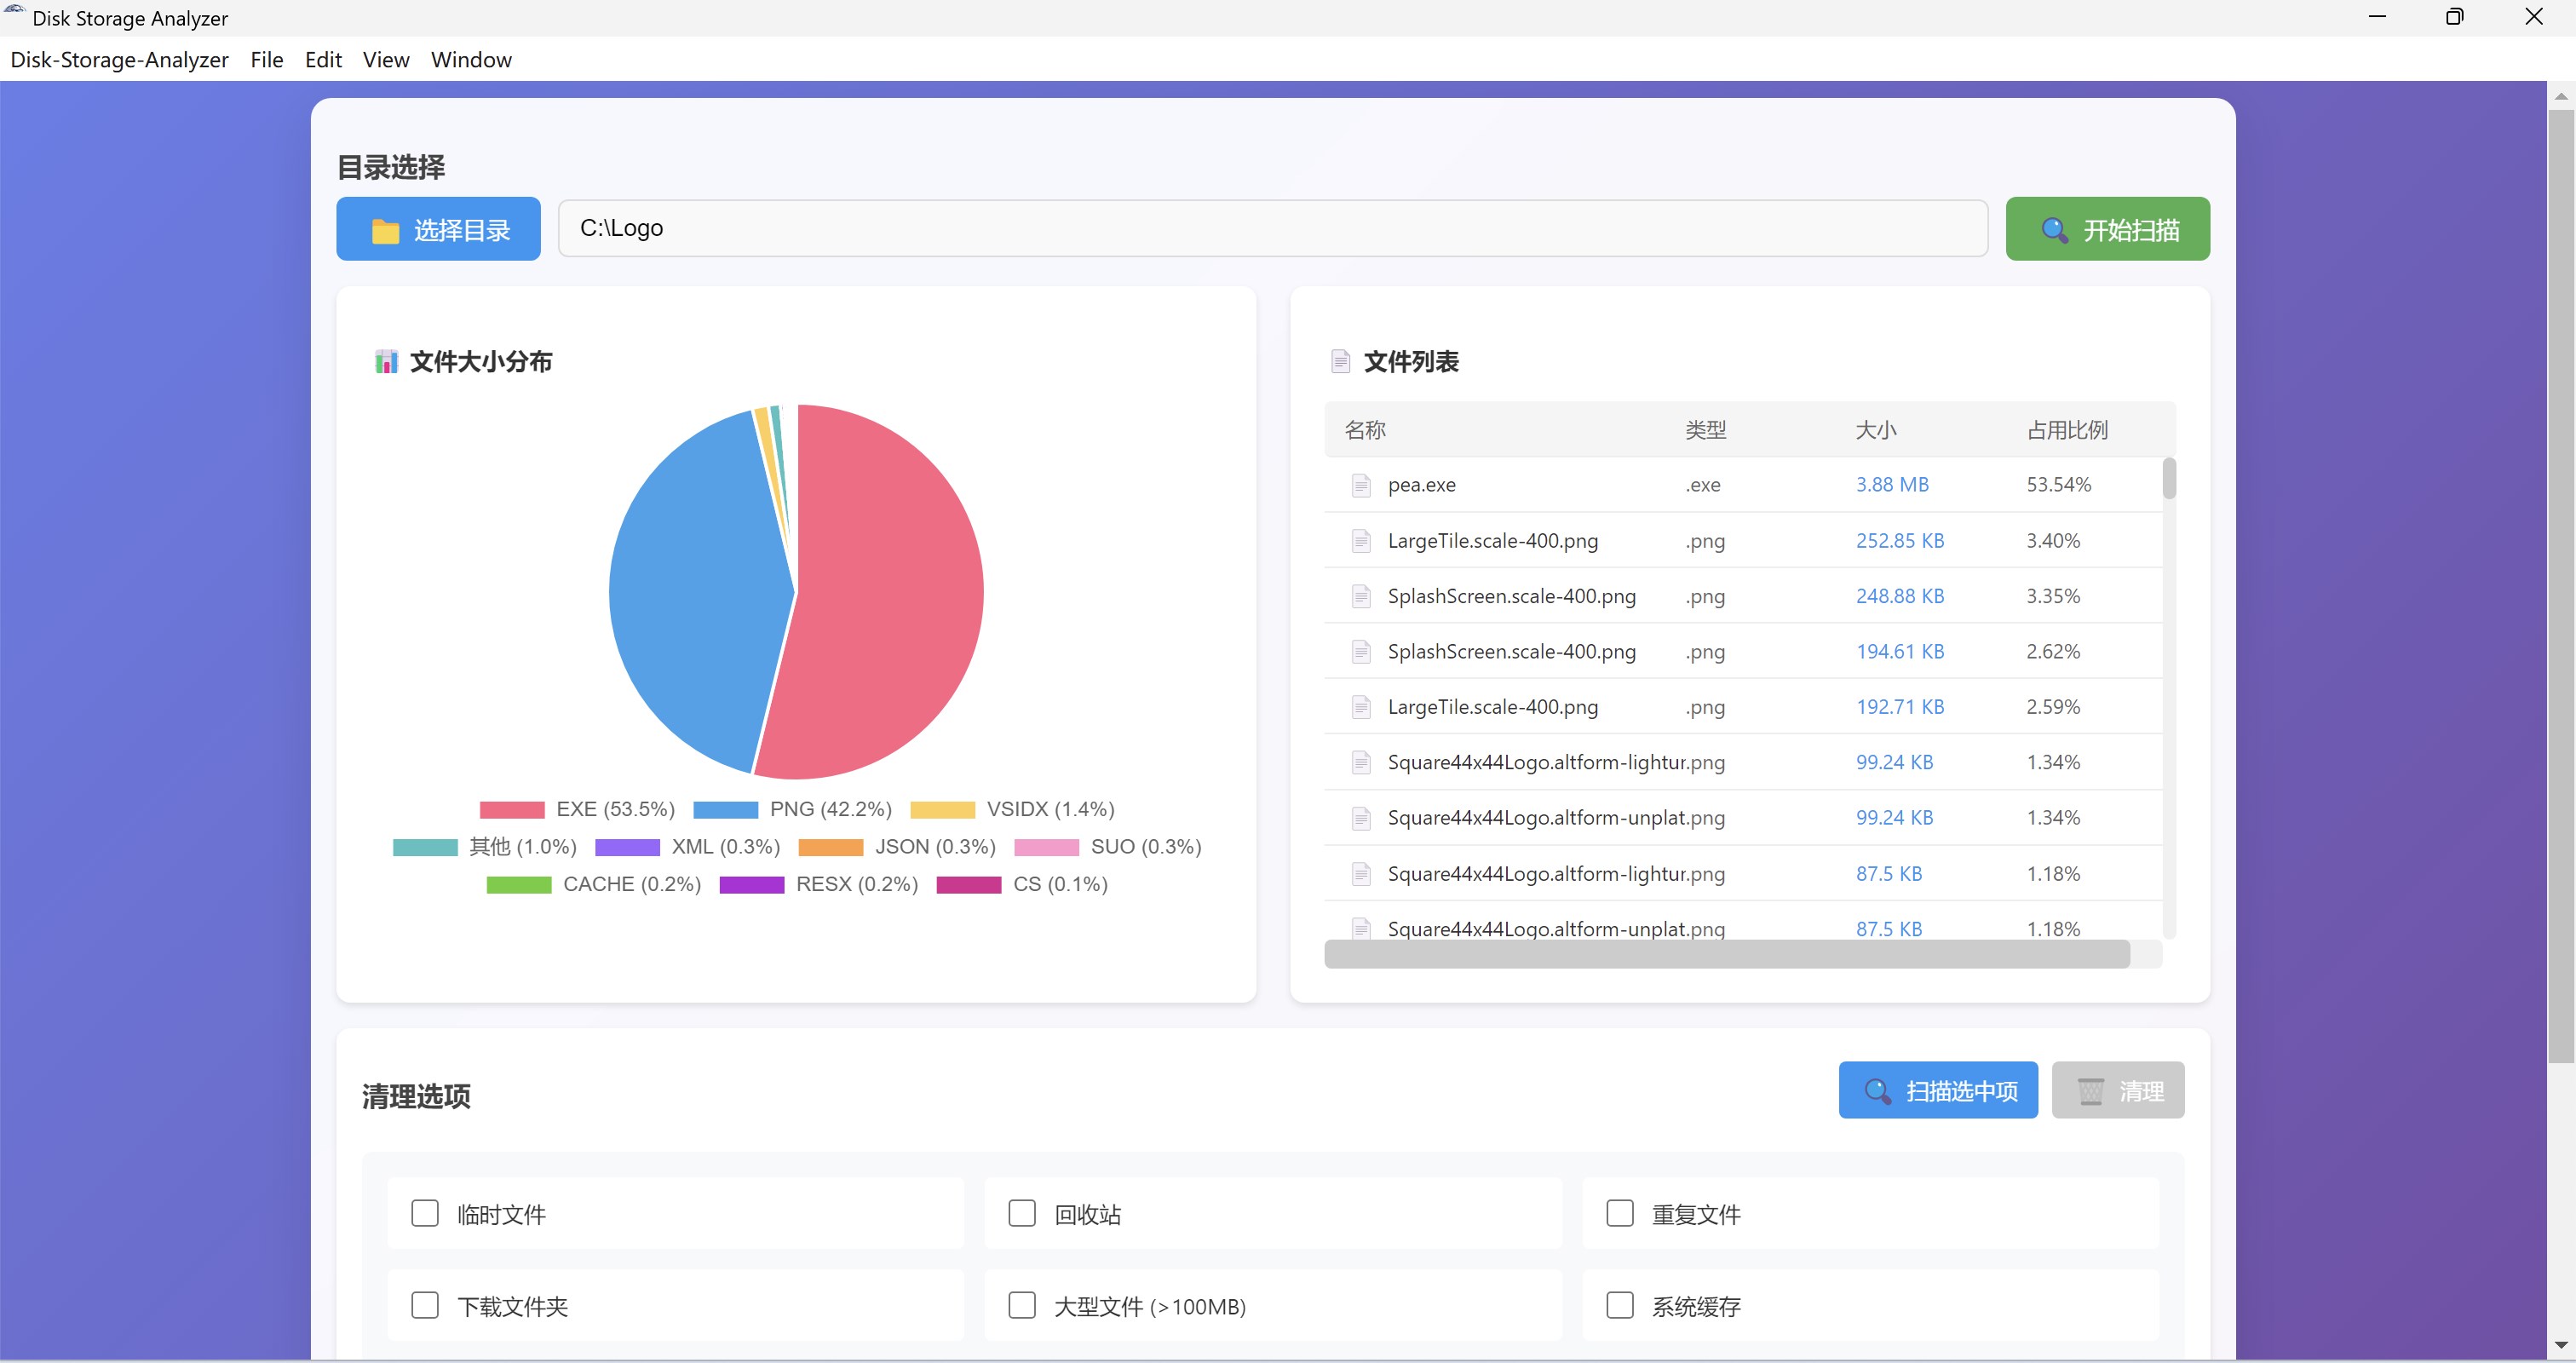Click the yellow folder icon in 选择目录
Image resolution: width=2576 pixels, height=1363 pixels.
385,231
